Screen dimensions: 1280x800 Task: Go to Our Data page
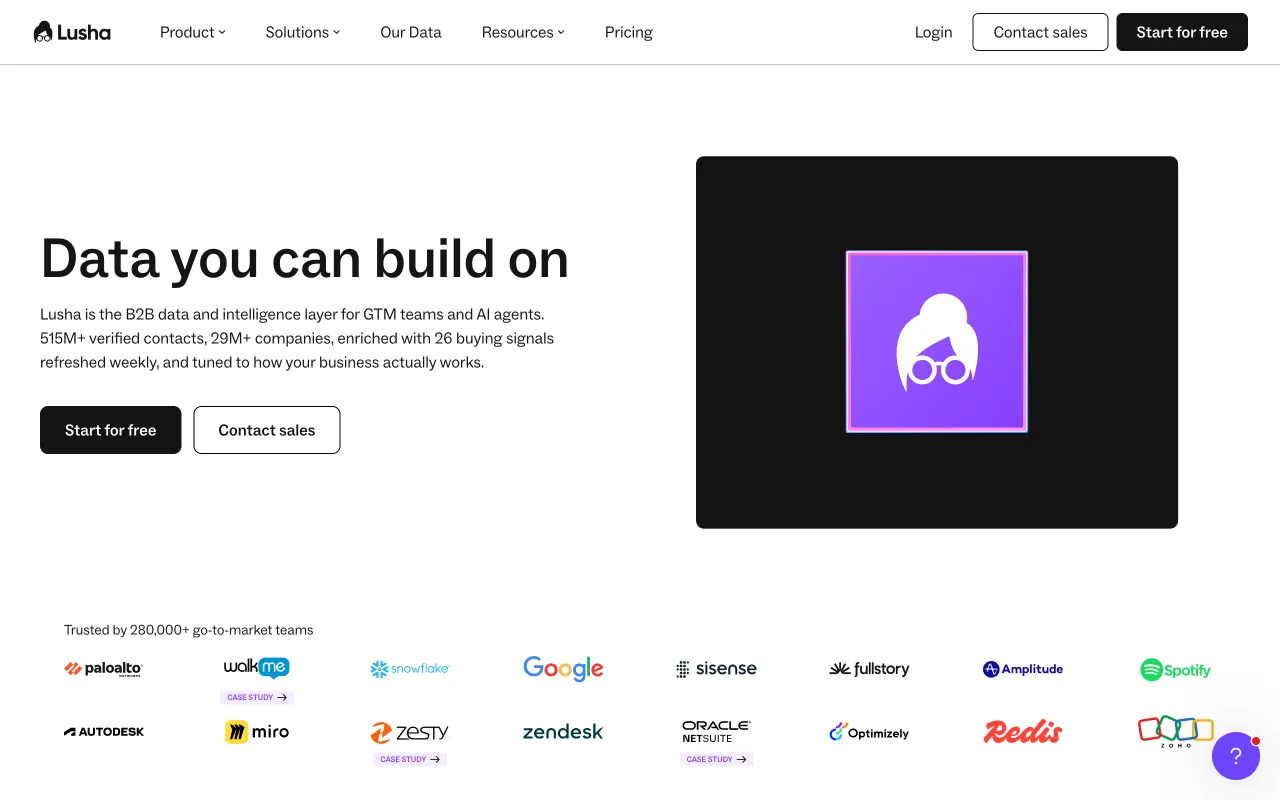click(411, 32)
